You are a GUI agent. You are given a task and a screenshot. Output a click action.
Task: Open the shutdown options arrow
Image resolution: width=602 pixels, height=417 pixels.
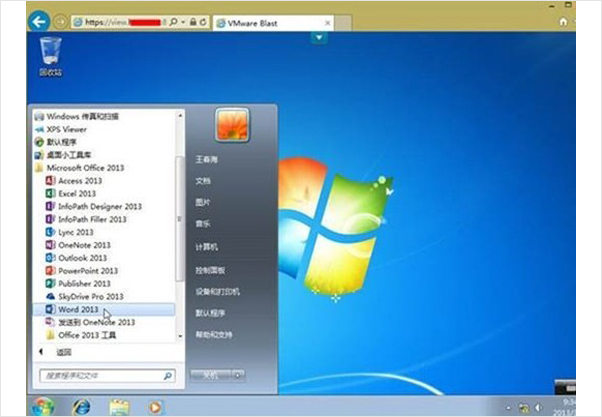tap(238, 375)
